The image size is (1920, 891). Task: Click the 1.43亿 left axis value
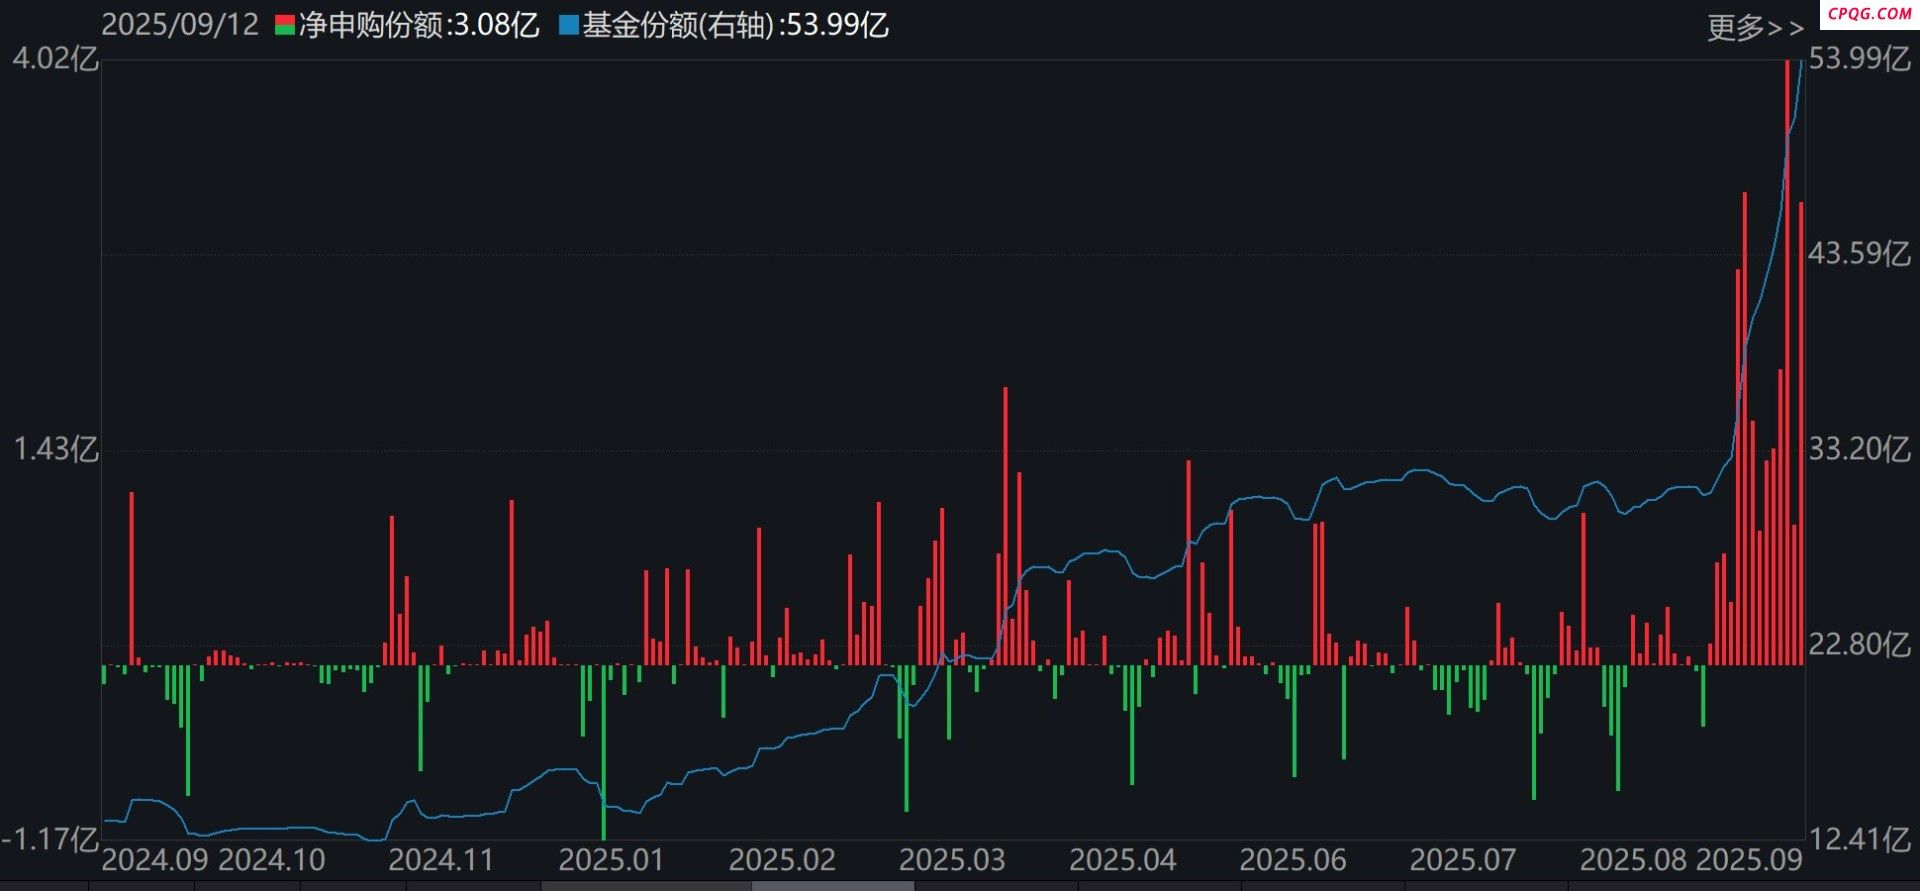coord(55,449)
